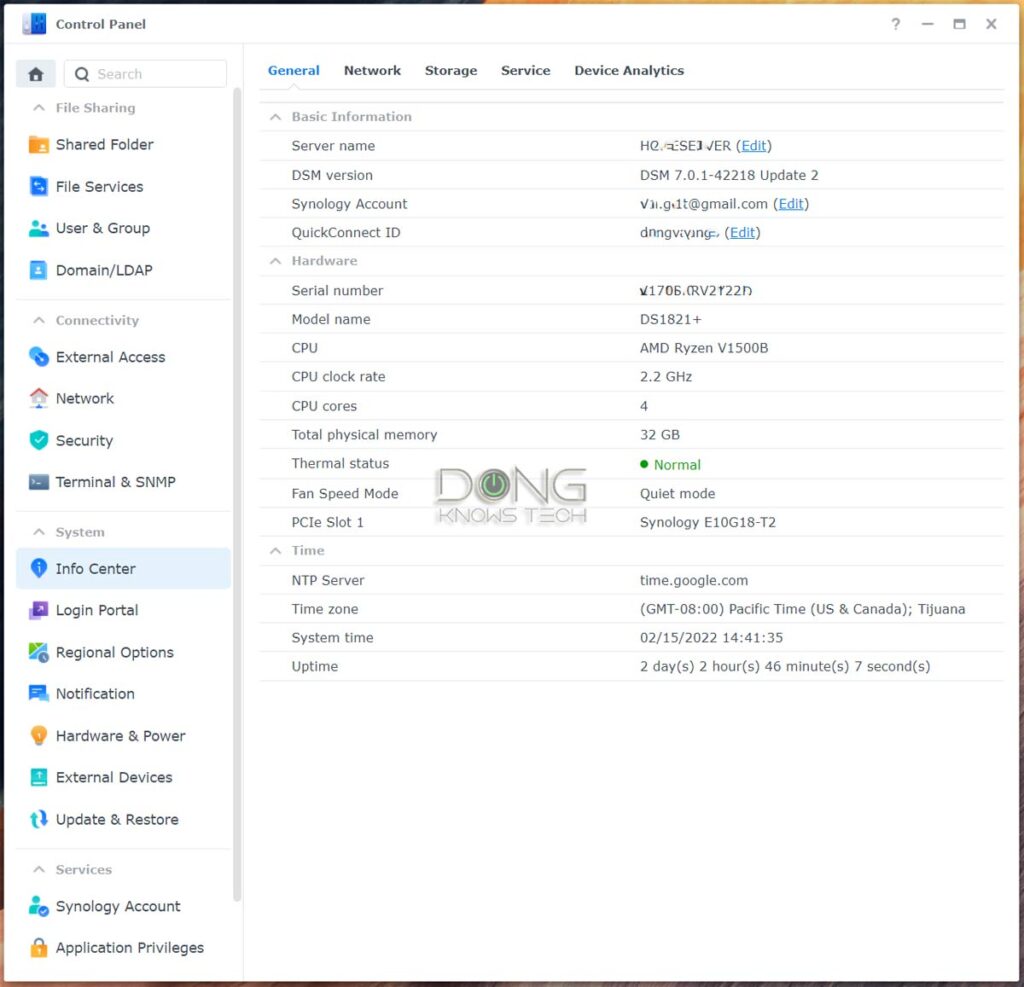Focus the sidebar Search field
This screenshot has height=987, width=1024.
pos(146,74)
